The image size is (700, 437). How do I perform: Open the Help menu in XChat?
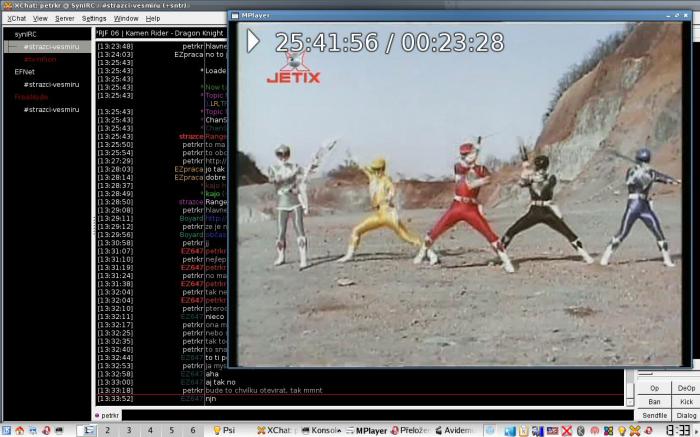(153, 18)
